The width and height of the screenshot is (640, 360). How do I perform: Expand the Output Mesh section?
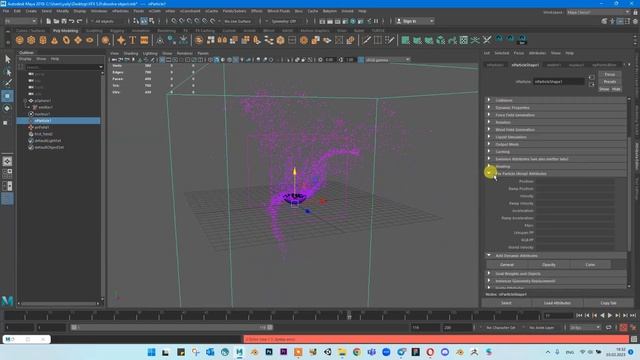point(557,144)
